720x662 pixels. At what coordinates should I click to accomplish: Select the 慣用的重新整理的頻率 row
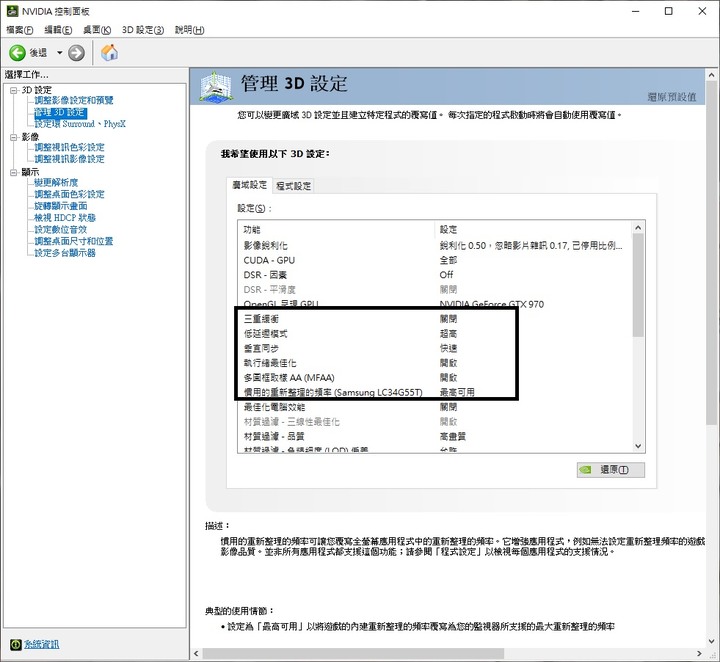(x=435, y=393)
